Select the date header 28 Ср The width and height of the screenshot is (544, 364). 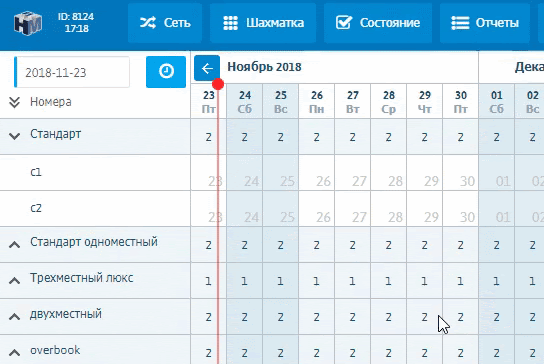[389, 101]
